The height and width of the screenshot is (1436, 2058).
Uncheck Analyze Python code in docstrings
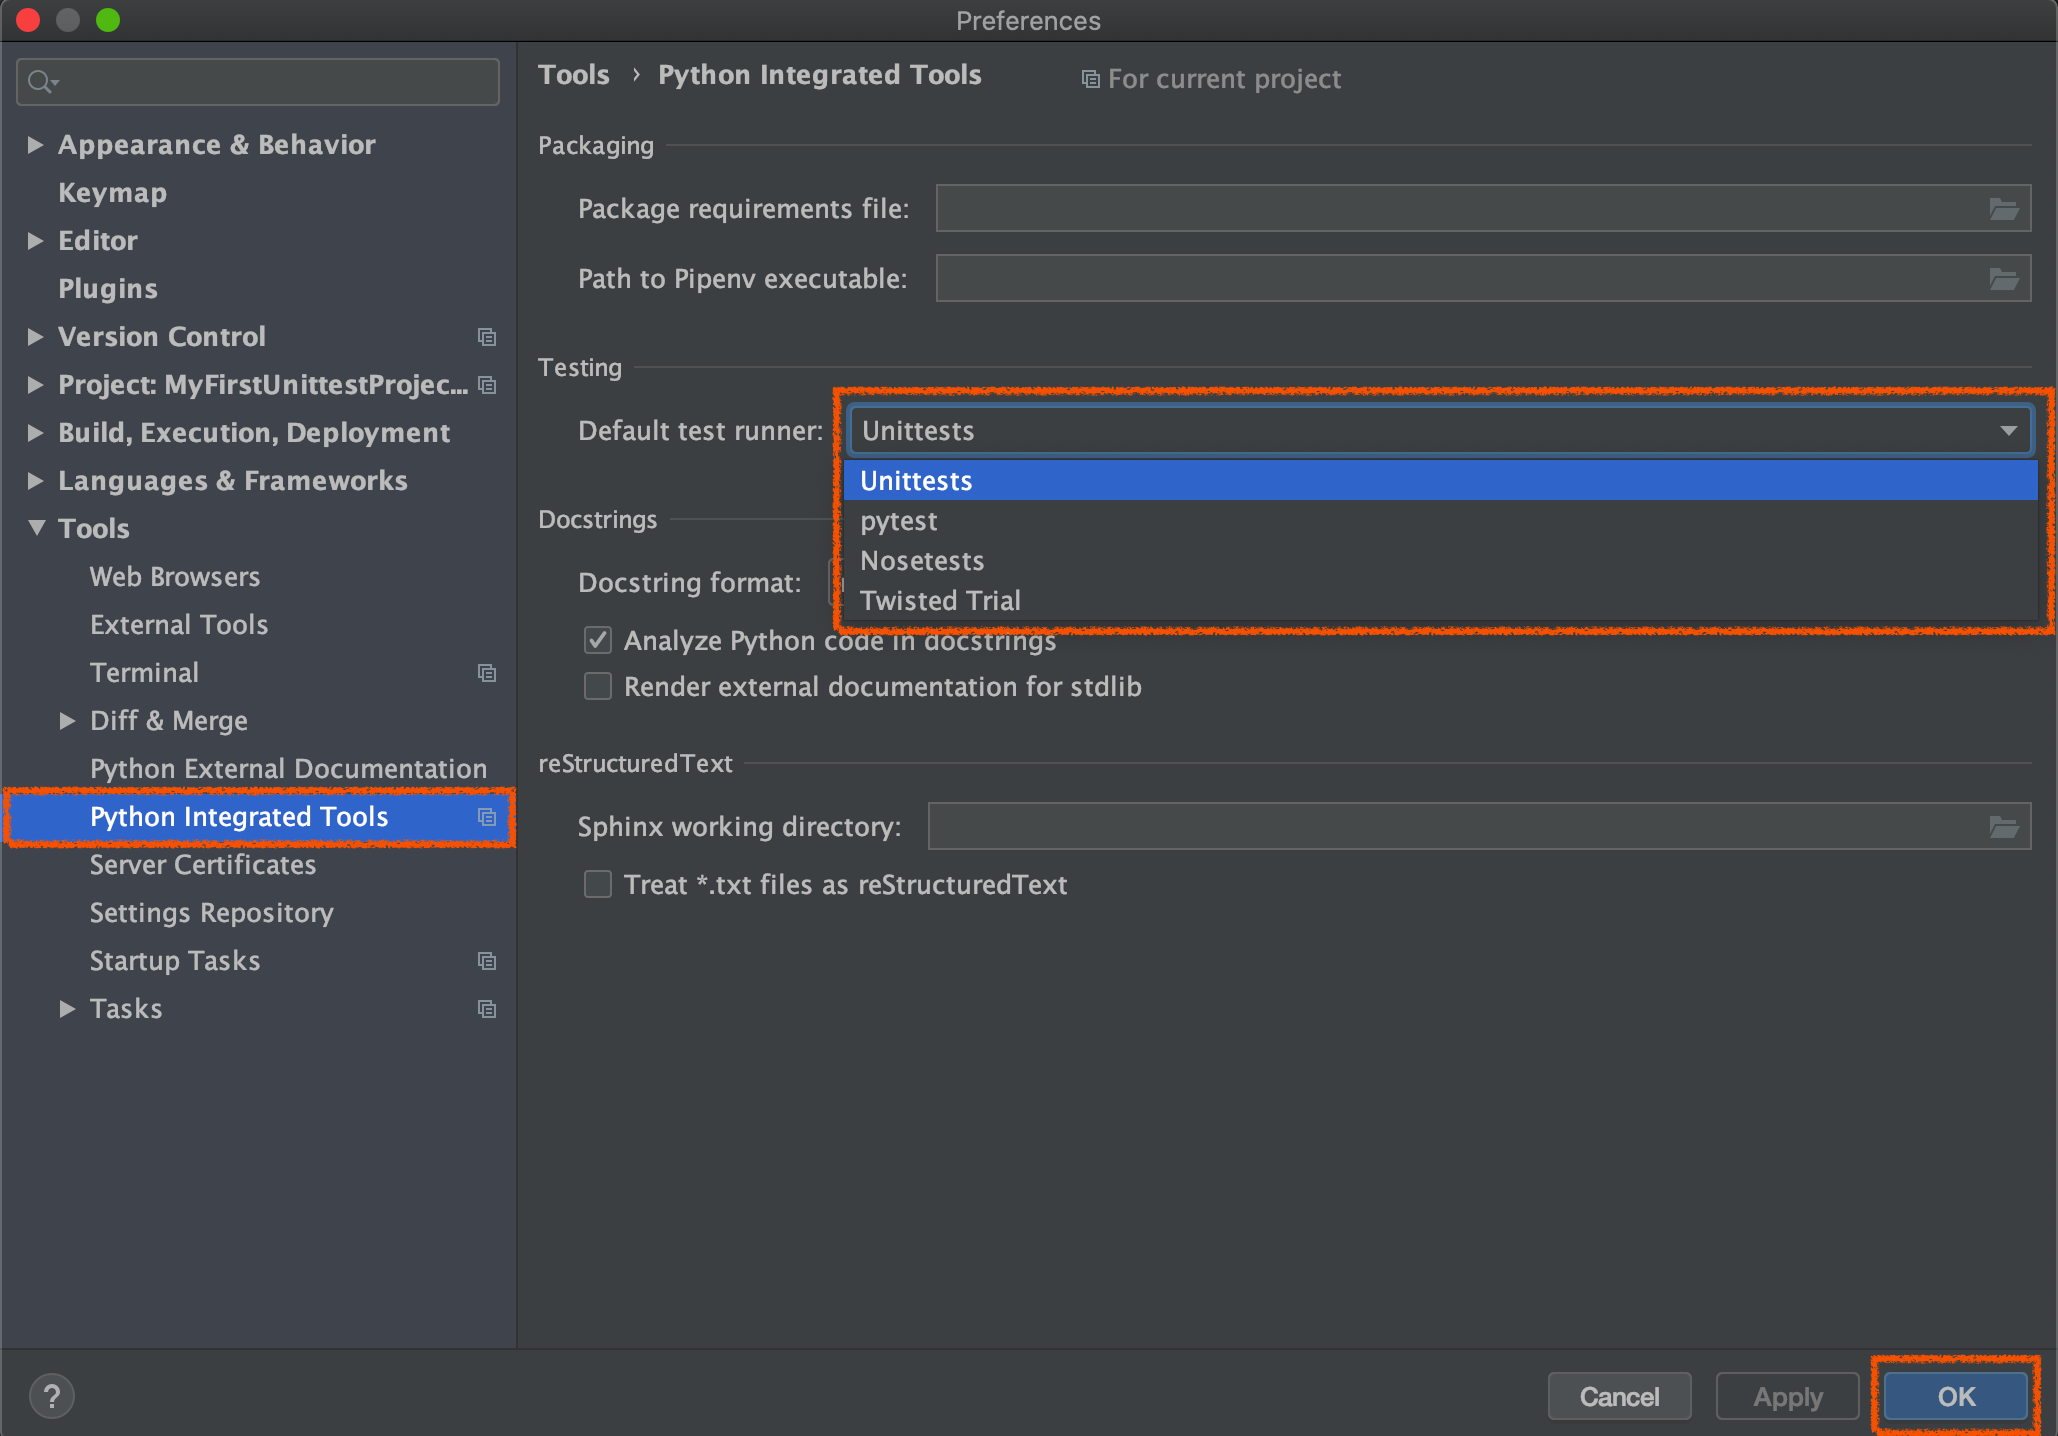598,640
